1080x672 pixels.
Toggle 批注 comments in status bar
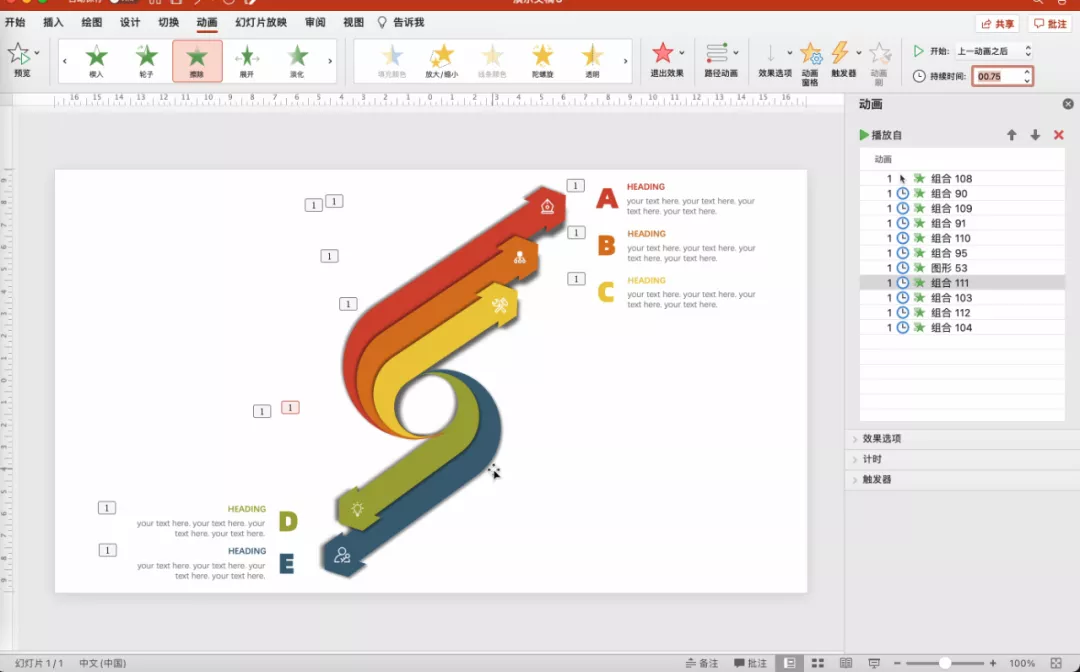(751, 663)
